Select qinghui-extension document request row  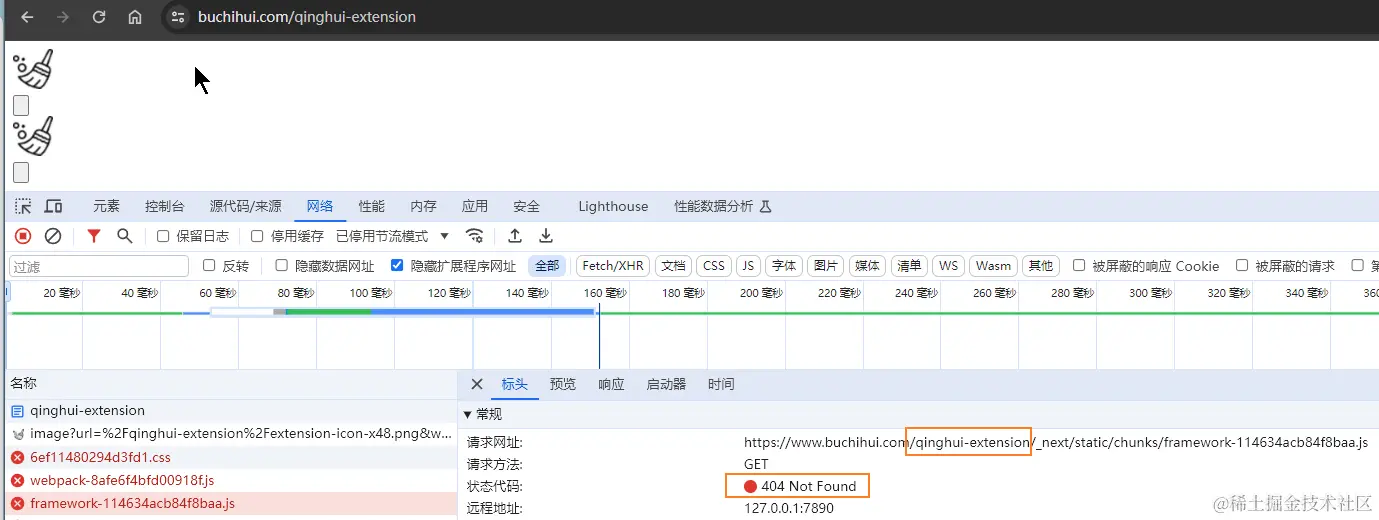pyautogui.click(x=230, y=411)
